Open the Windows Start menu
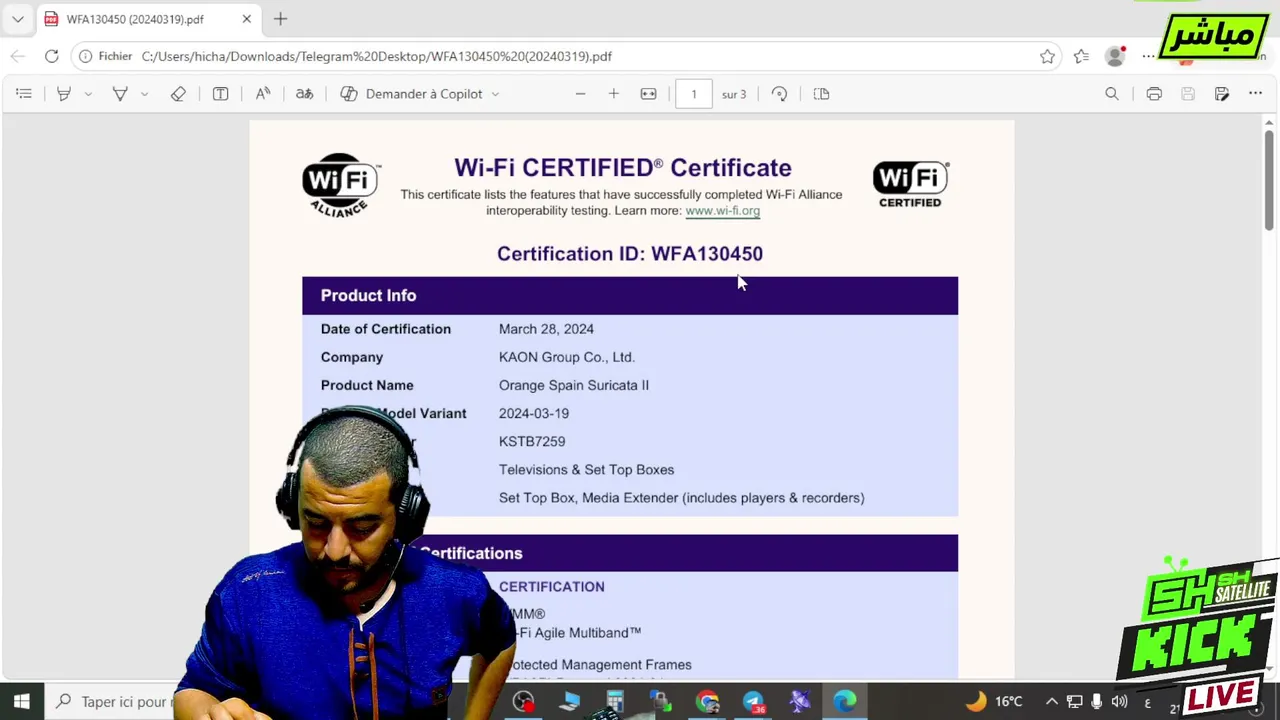The image size is (1280, 720). point(21,701)
